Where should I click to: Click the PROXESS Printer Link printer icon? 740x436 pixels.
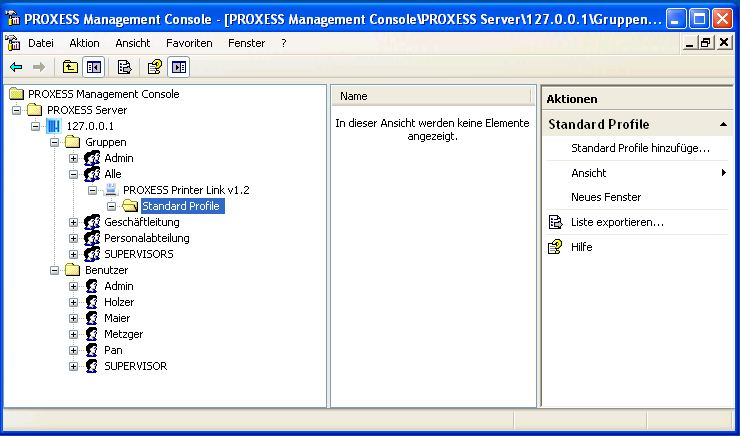[111, 190]
